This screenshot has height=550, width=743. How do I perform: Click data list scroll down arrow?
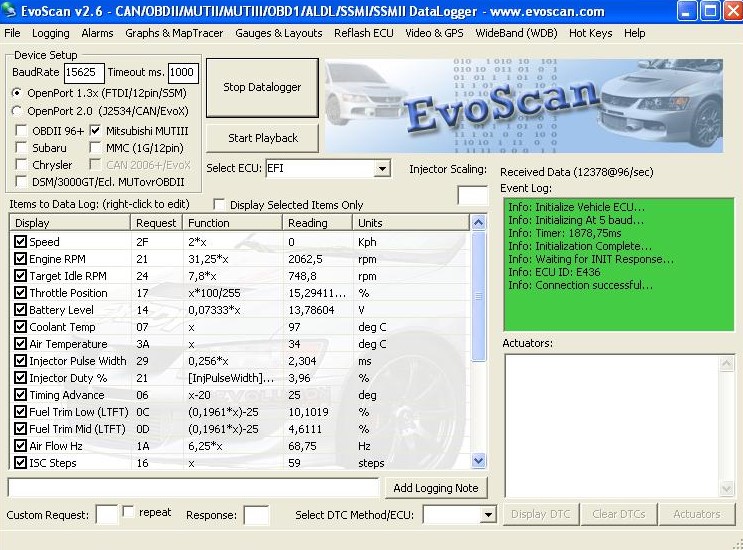[x=479, y=460]
